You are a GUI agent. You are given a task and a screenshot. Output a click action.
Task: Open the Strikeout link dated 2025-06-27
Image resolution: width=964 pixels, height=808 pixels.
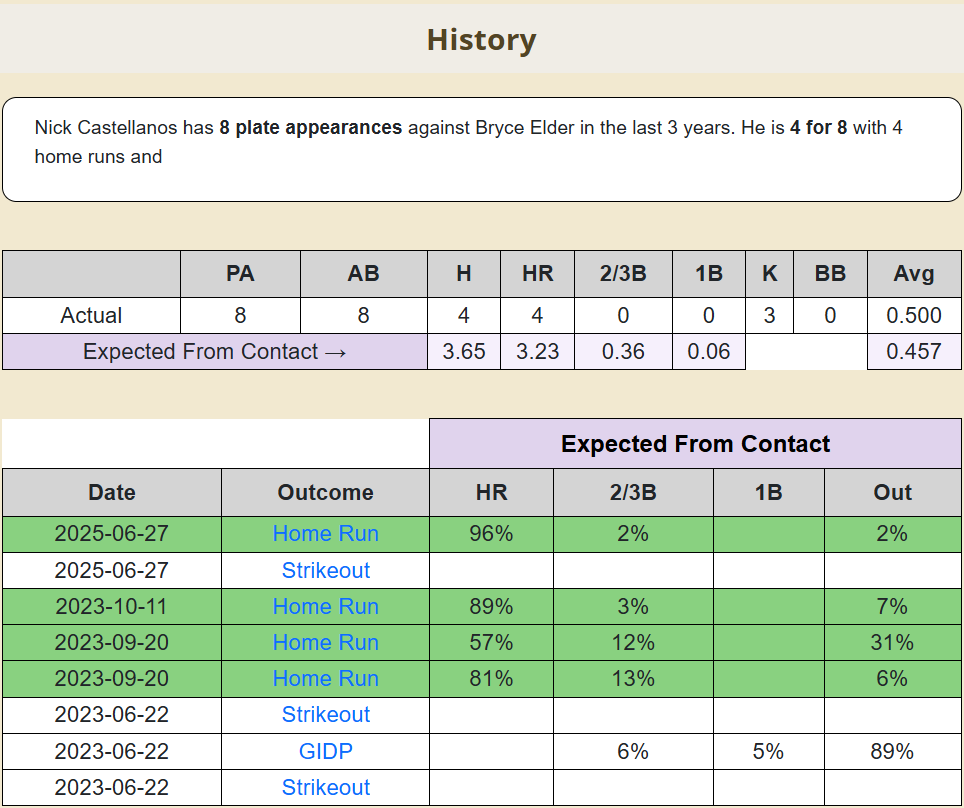click(325, 570)
